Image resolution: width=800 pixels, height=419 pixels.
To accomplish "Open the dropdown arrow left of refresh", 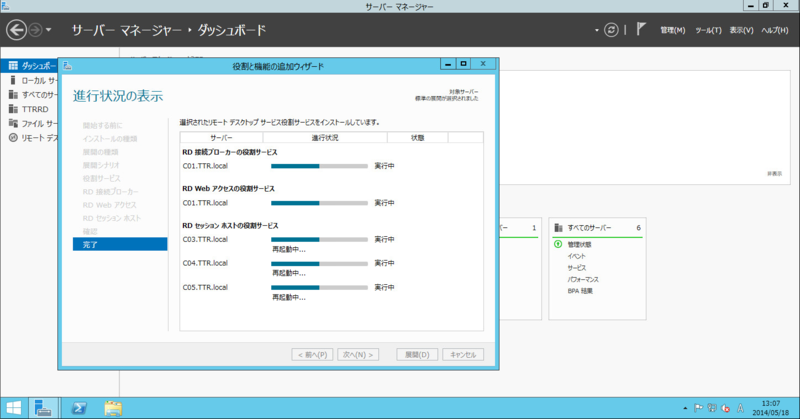I will 596,31.
